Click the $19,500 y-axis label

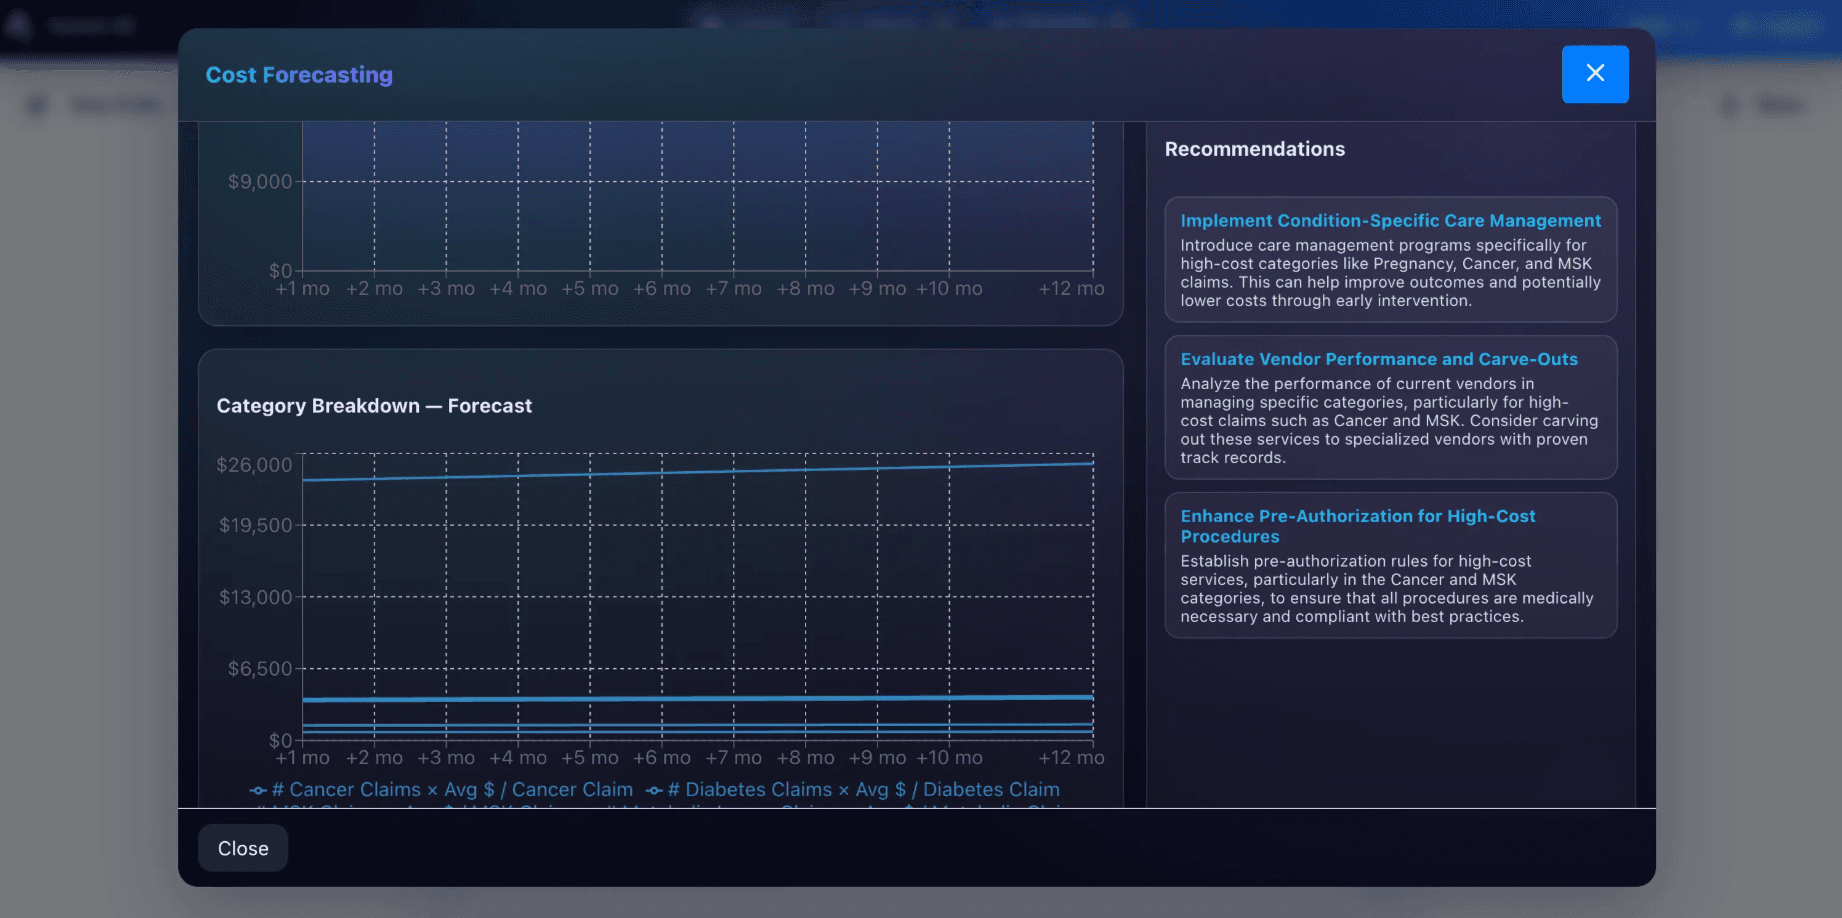pos(256,525)
